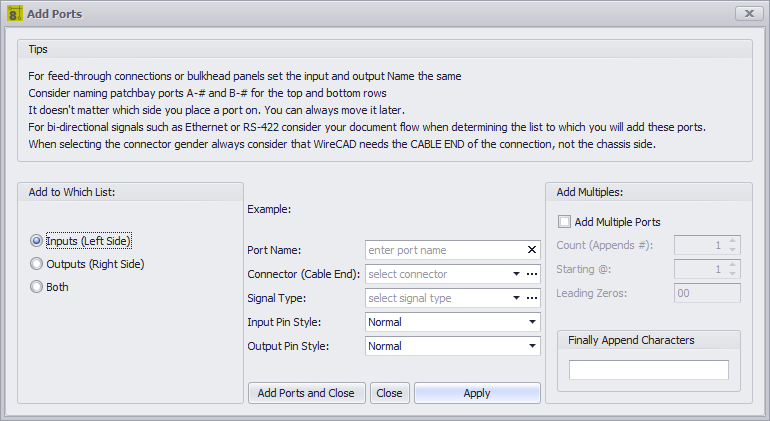Click the Finally Append Characters text box
This screenshot has width=770, height=421.
click(649, 370)
